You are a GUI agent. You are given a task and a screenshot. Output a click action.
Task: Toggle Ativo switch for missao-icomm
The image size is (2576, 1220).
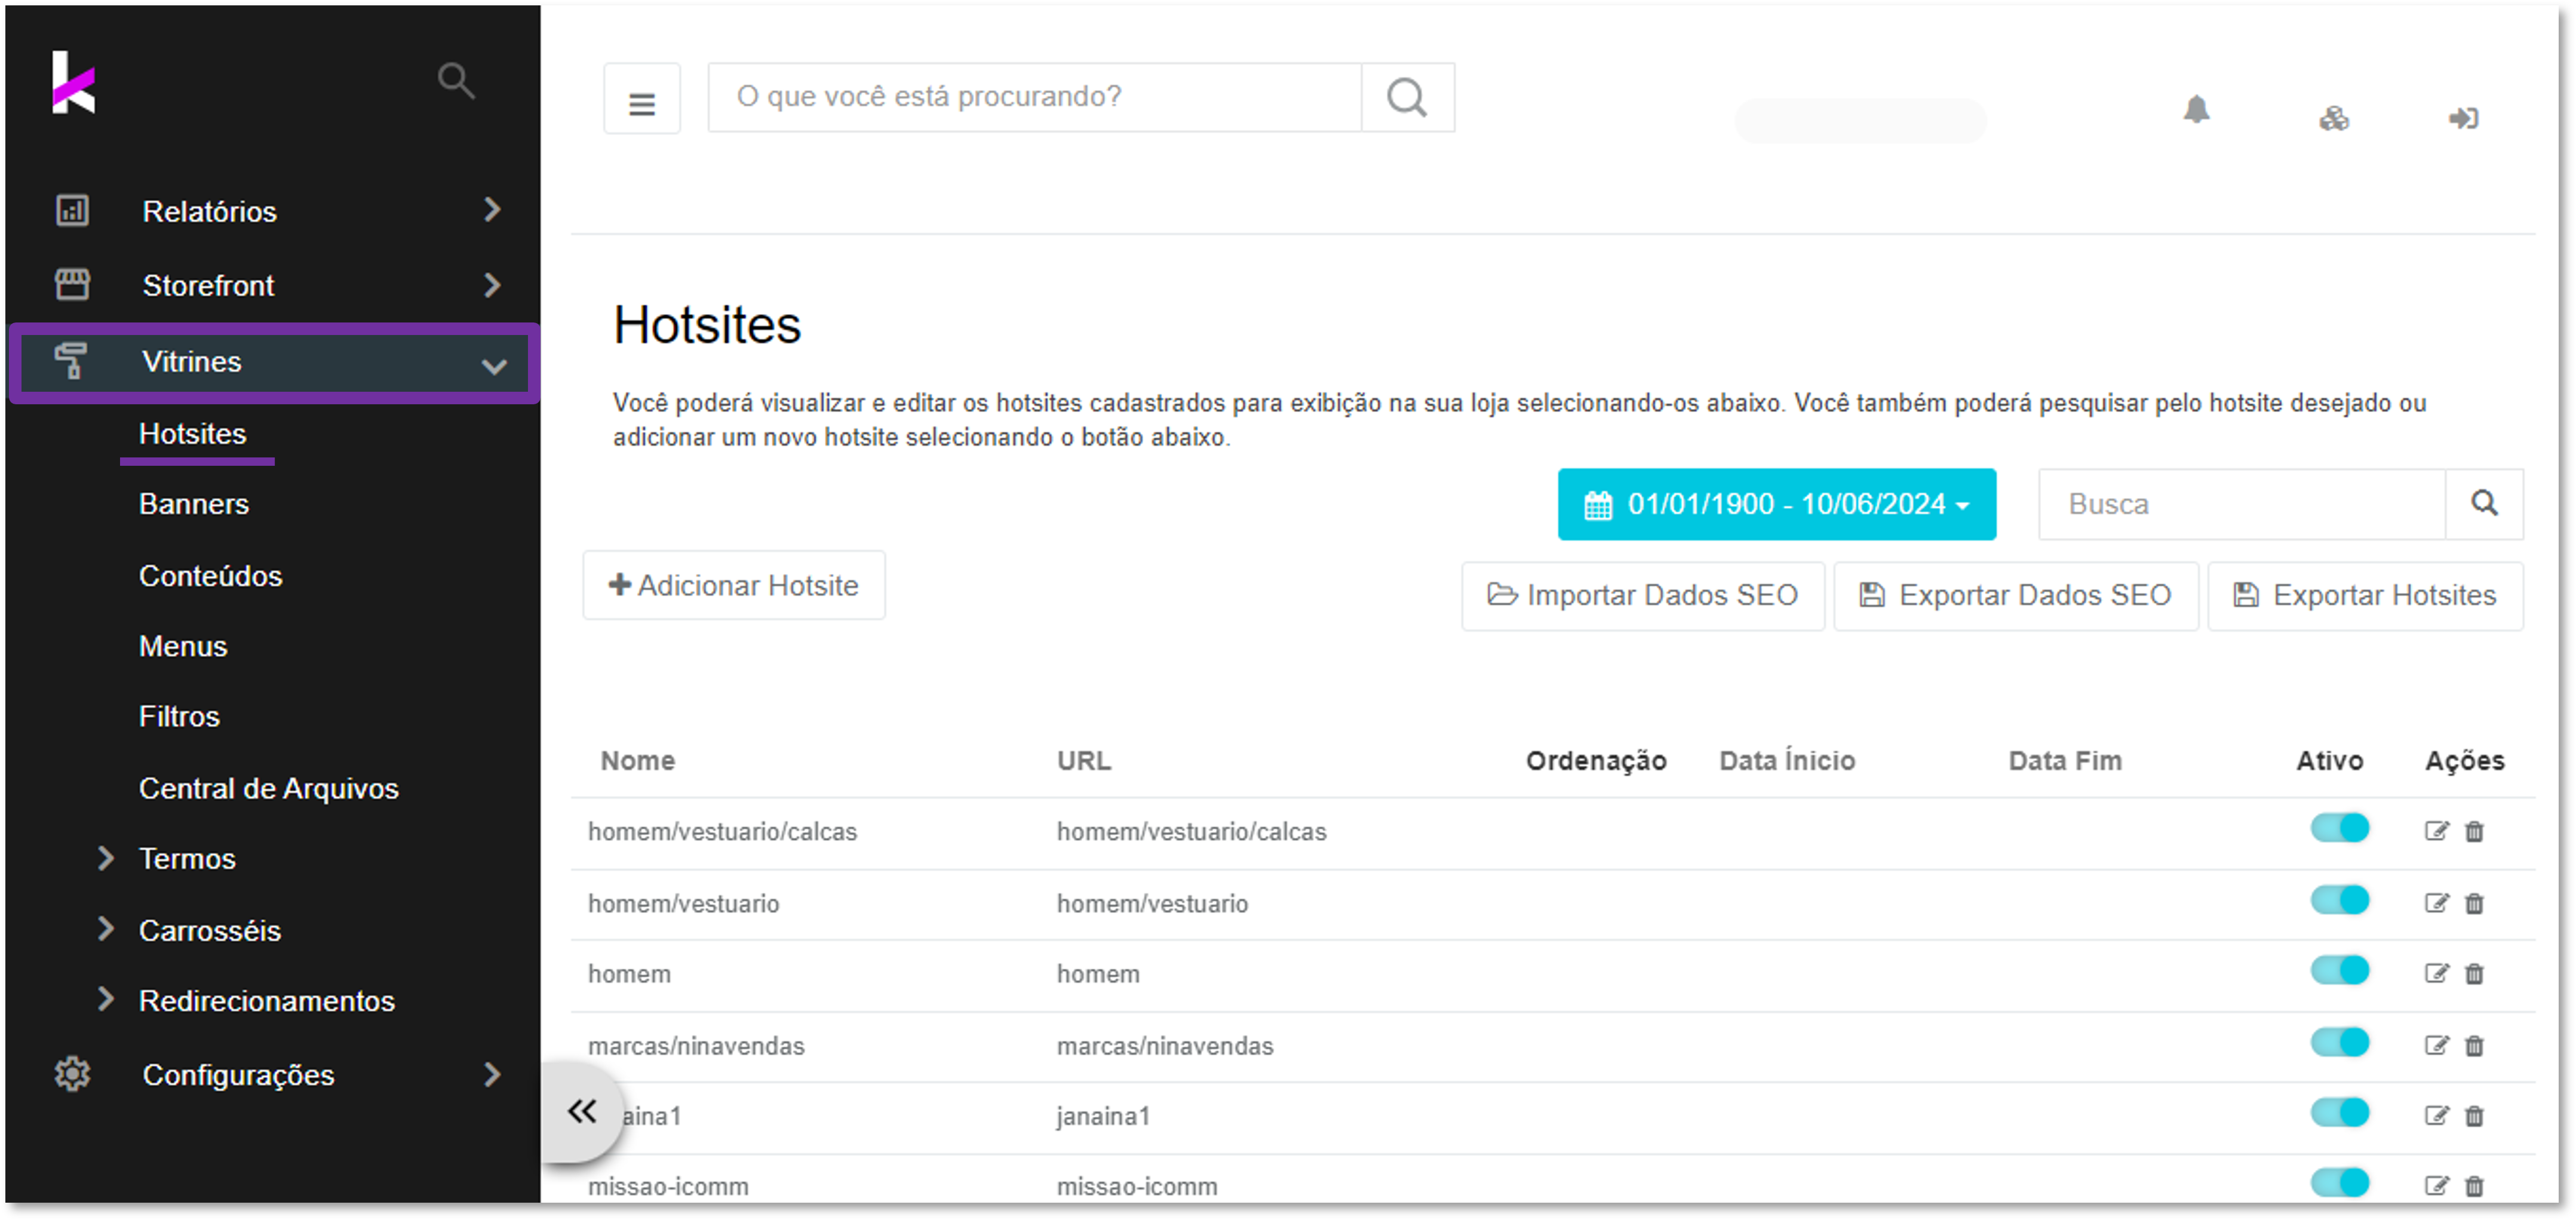[2340, 1183]
